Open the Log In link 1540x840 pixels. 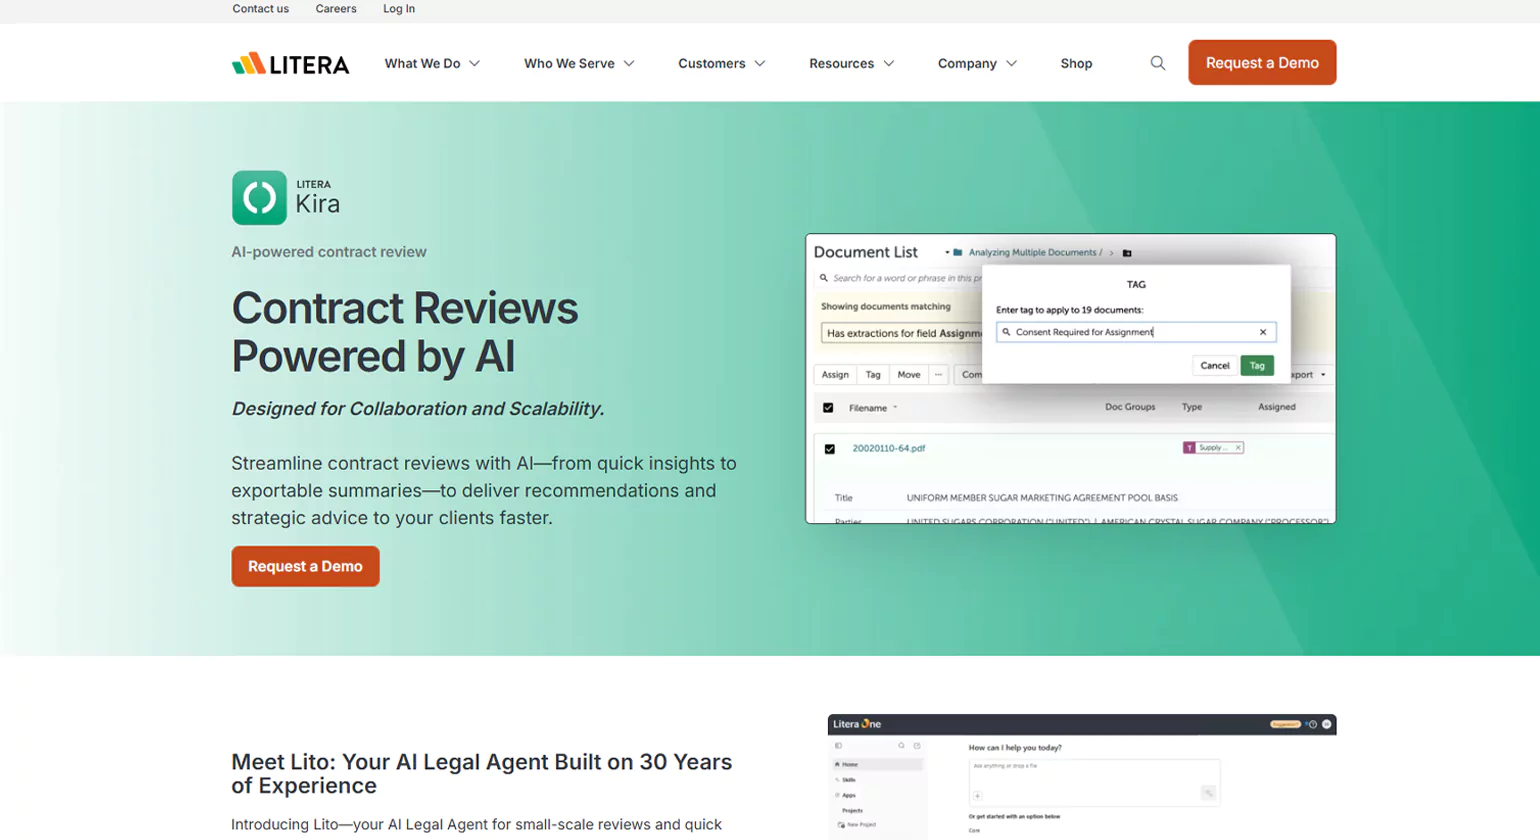pos(398,9)
